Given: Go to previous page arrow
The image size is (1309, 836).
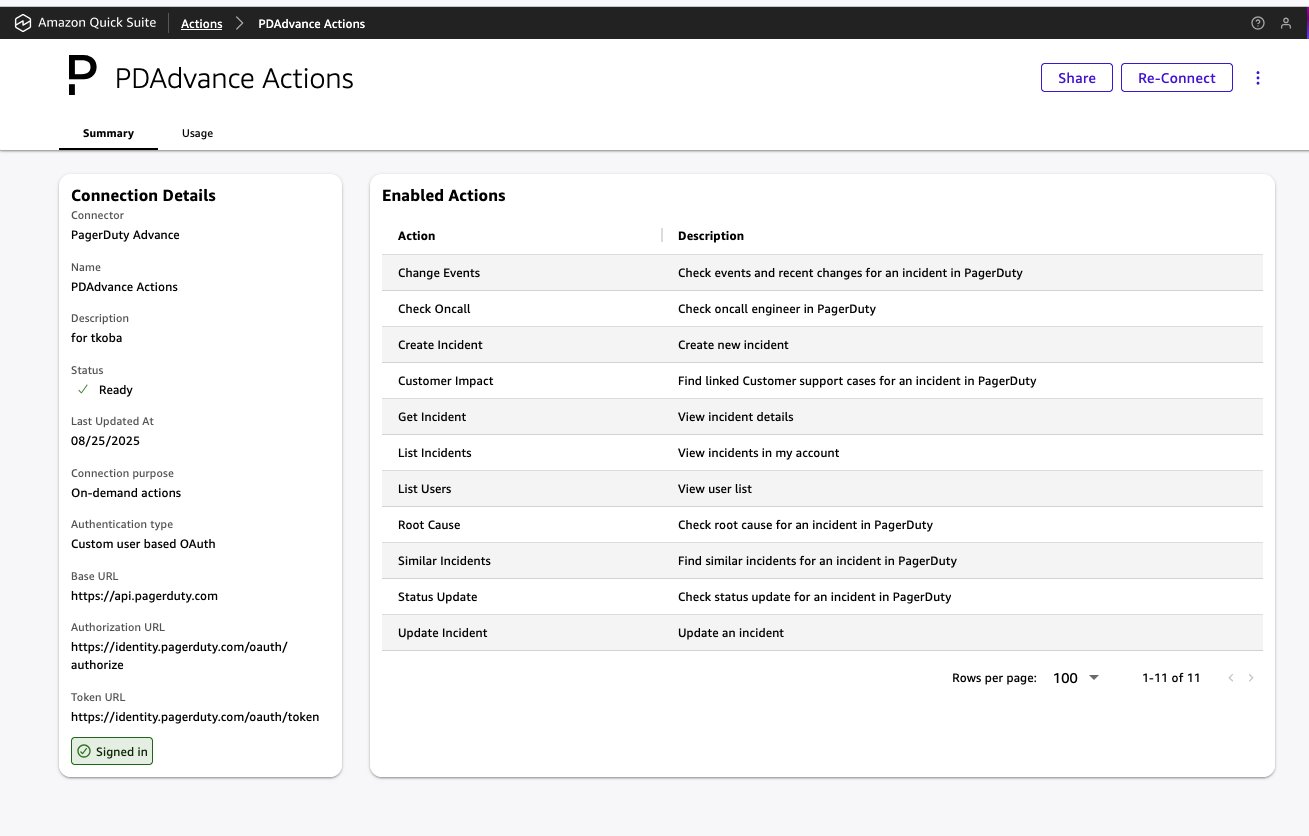Looking at the screenshot, I should coord(1230,678).
